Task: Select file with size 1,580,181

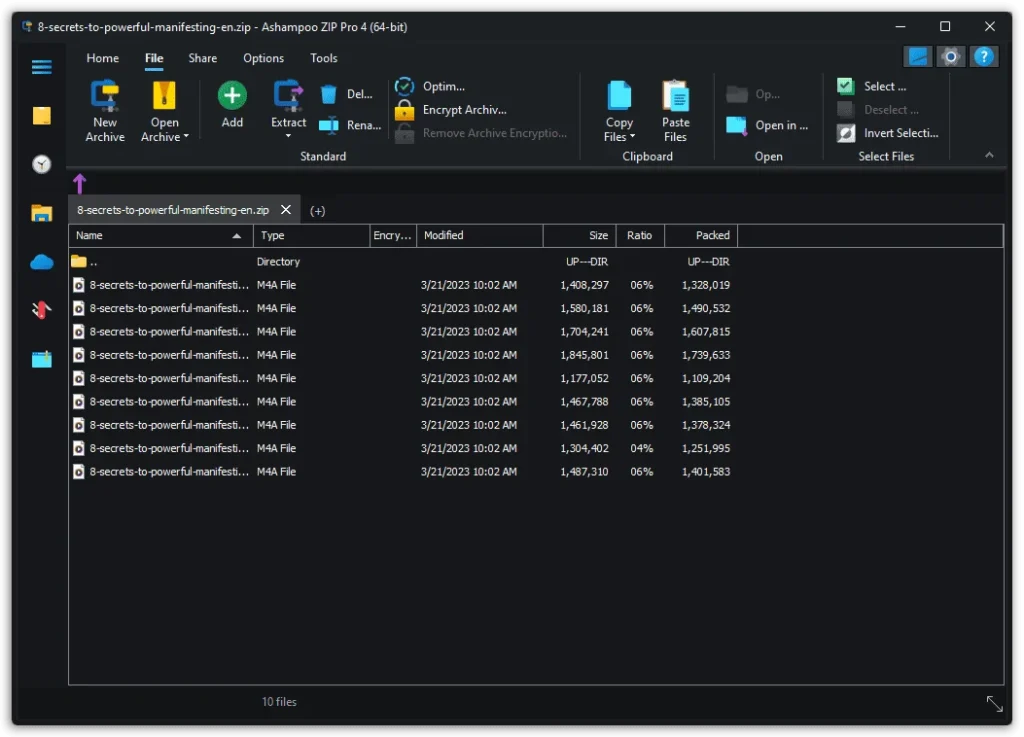Action: tap(403, 308)
